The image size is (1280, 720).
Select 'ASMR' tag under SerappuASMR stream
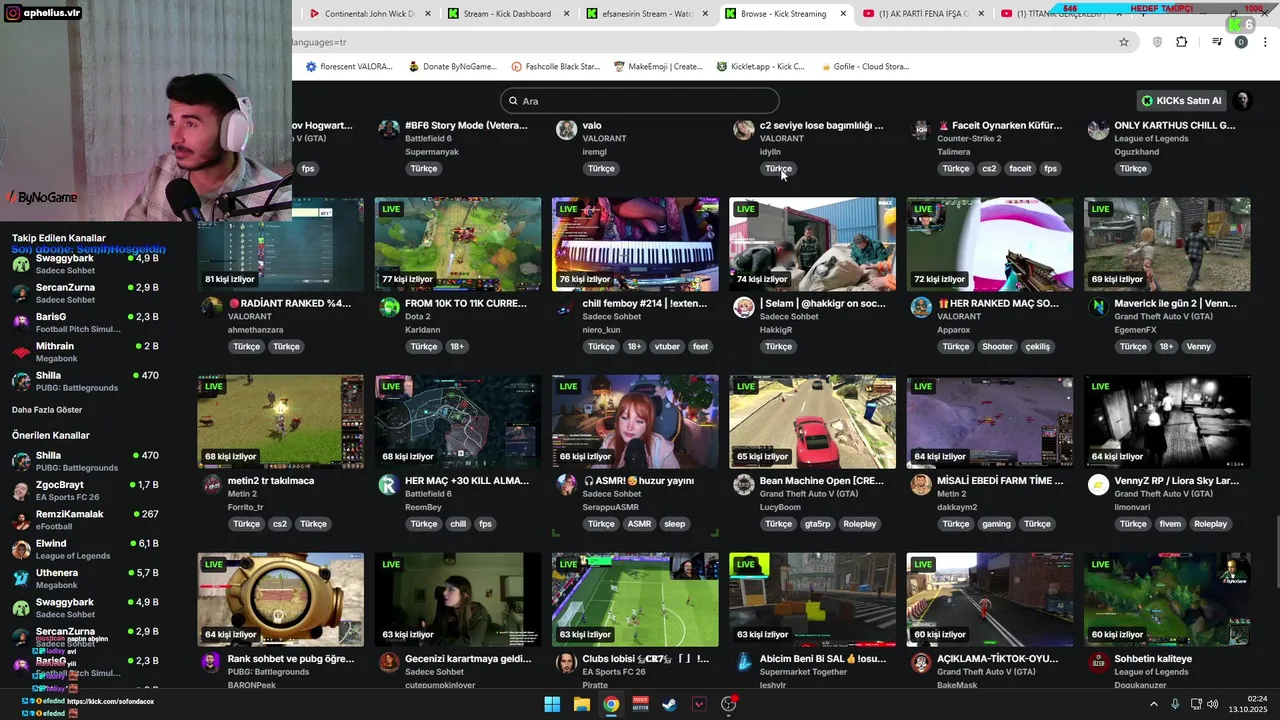[639, 524]
